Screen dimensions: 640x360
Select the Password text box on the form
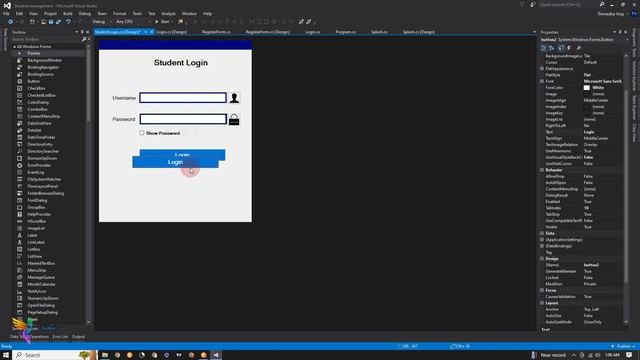point(183,119)
